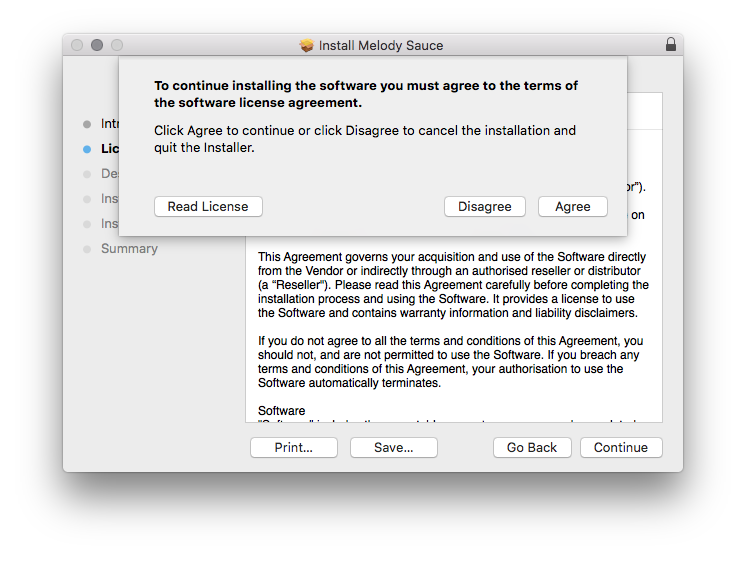Click the Disagree button
The width and height of the screenshot is (752, 562).
(x=484, y=207)
